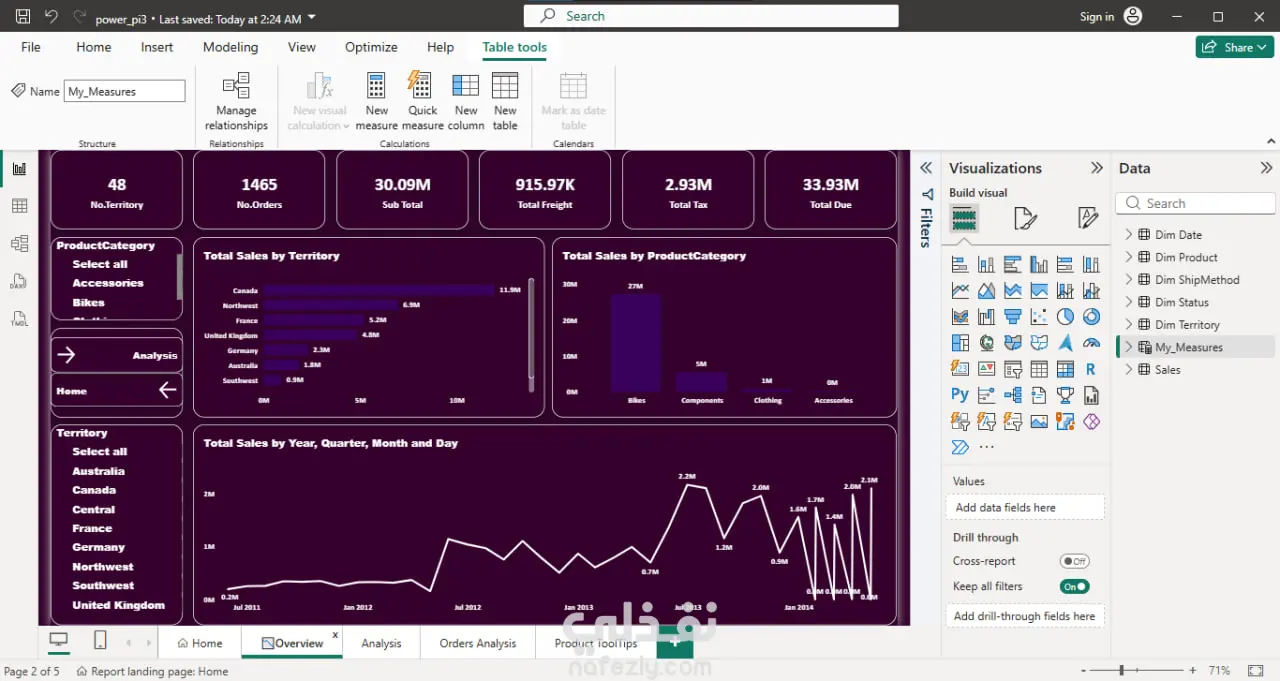Open Format visual pane icon

point(1025,218)
